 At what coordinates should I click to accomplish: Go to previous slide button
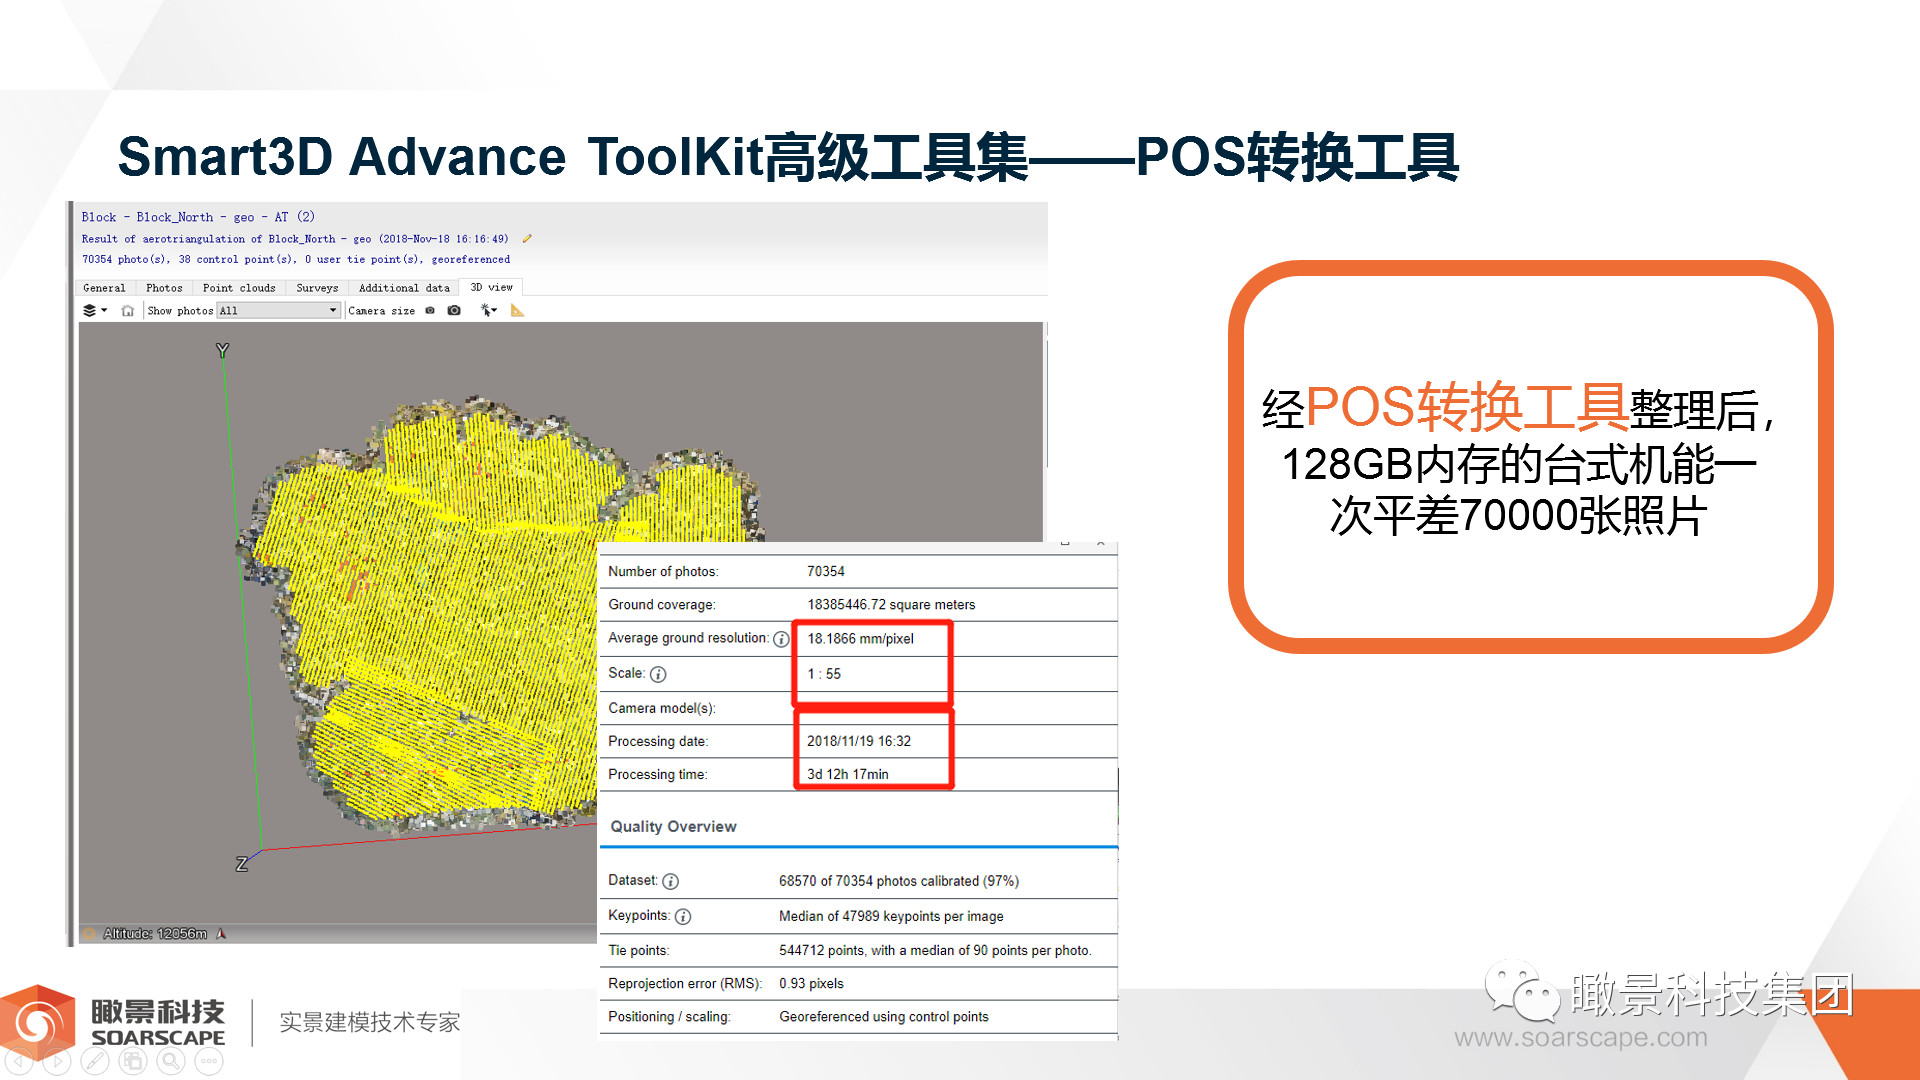click(x=18, y=1061)
